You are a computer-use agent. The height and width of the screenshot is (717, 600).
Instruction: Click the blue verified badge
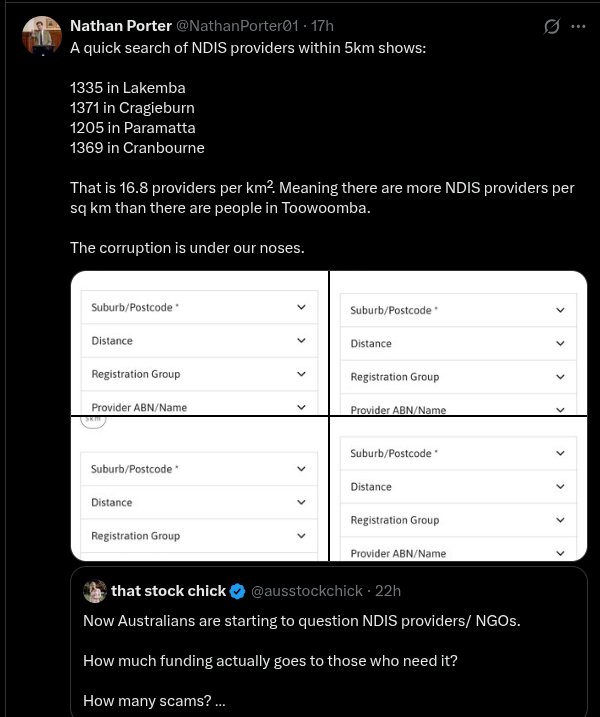pyautogui.click(x=237, y=591)
